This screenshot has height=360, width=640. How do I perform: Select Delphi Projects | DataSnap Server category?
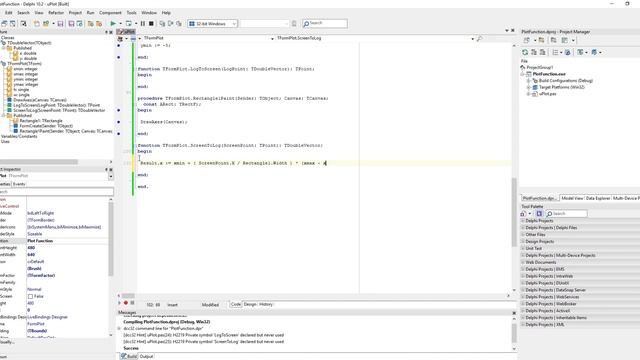(555, 290)
